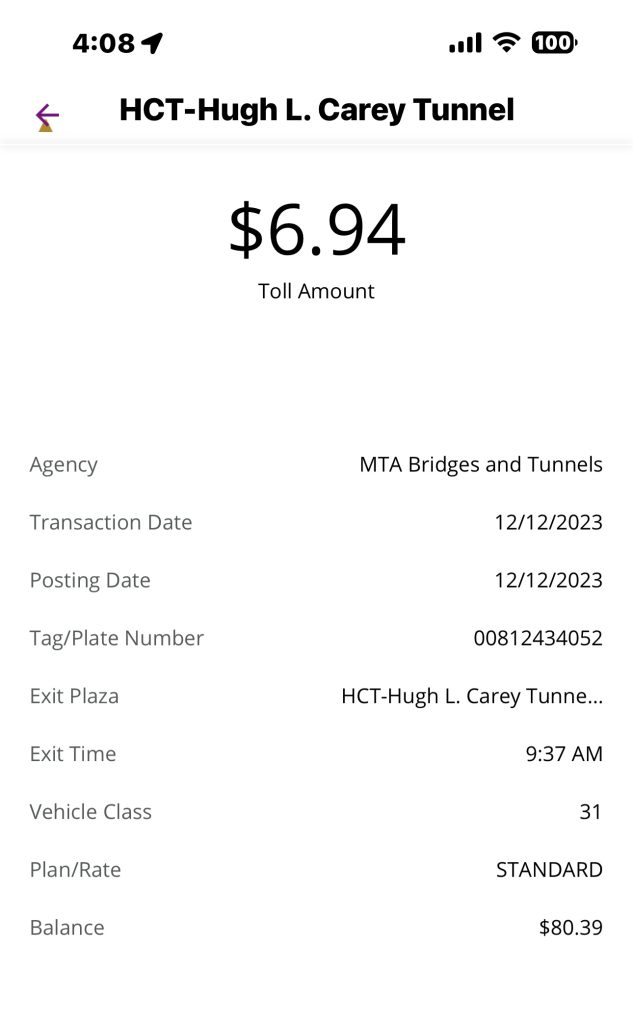The height and width of the screenshot is (1024, 633).
Task: Select tag number 00812434052
Action: click(x=538, y=638)
